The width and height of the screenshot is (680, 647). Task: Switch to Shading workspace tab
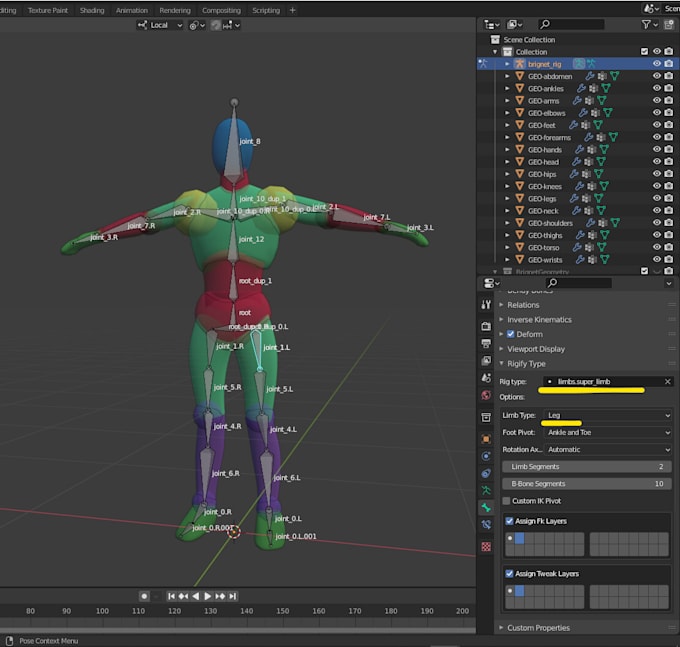tap(92, 10)
